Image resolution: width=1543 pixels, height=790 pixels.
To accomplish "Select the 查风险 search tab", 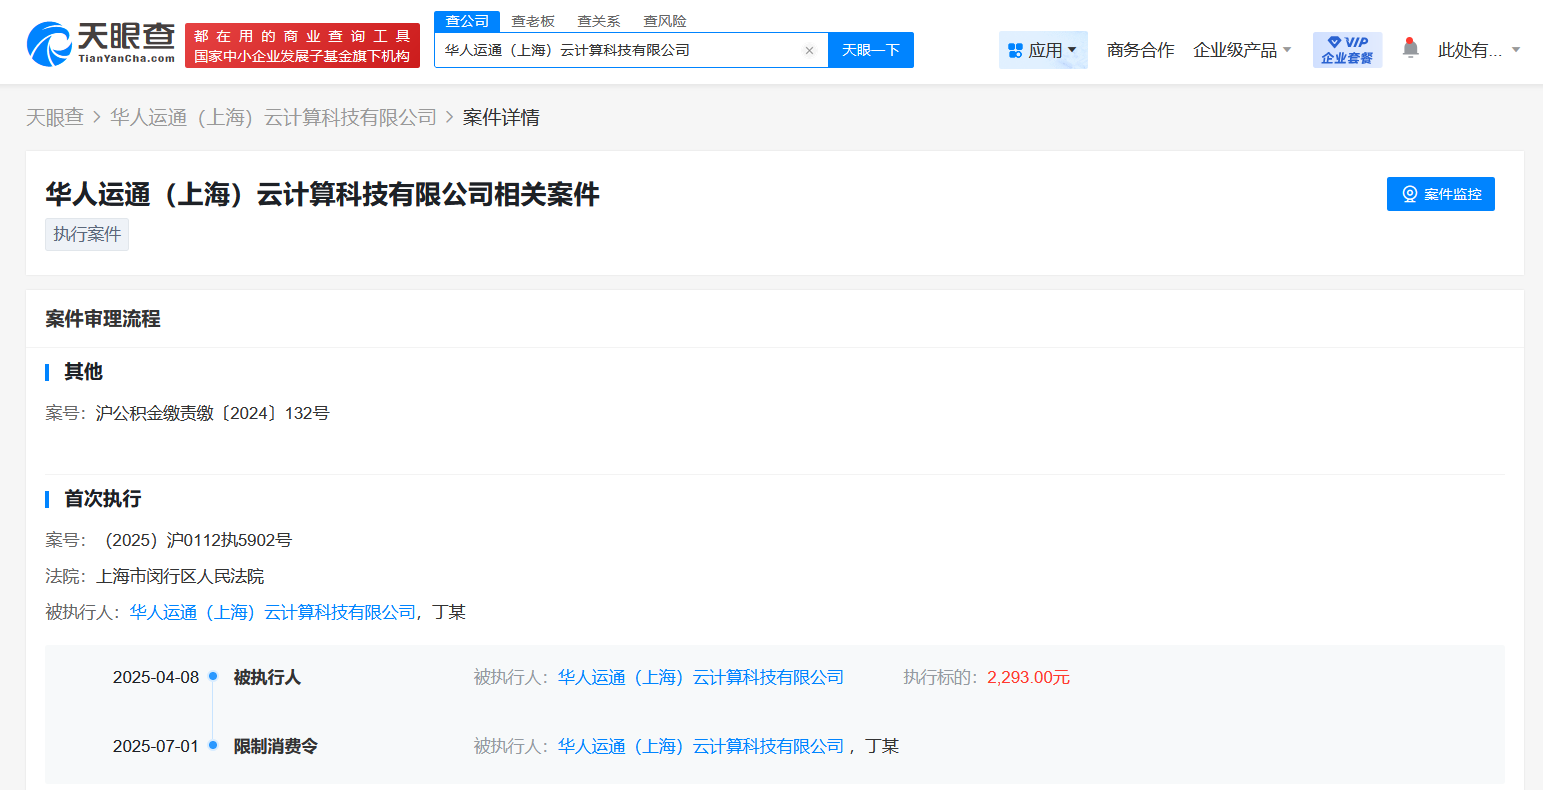I will click(665, 21).
